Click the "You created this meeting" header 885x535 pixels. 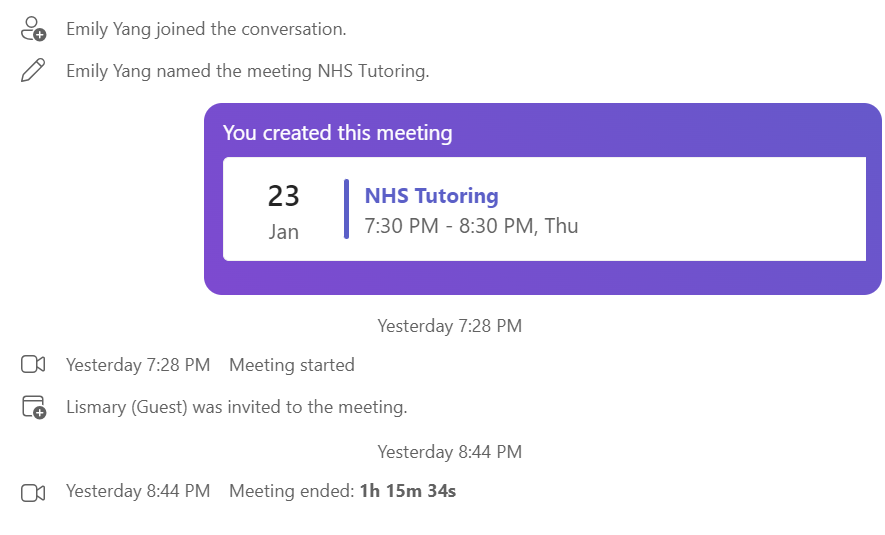[x=337, y=133]
